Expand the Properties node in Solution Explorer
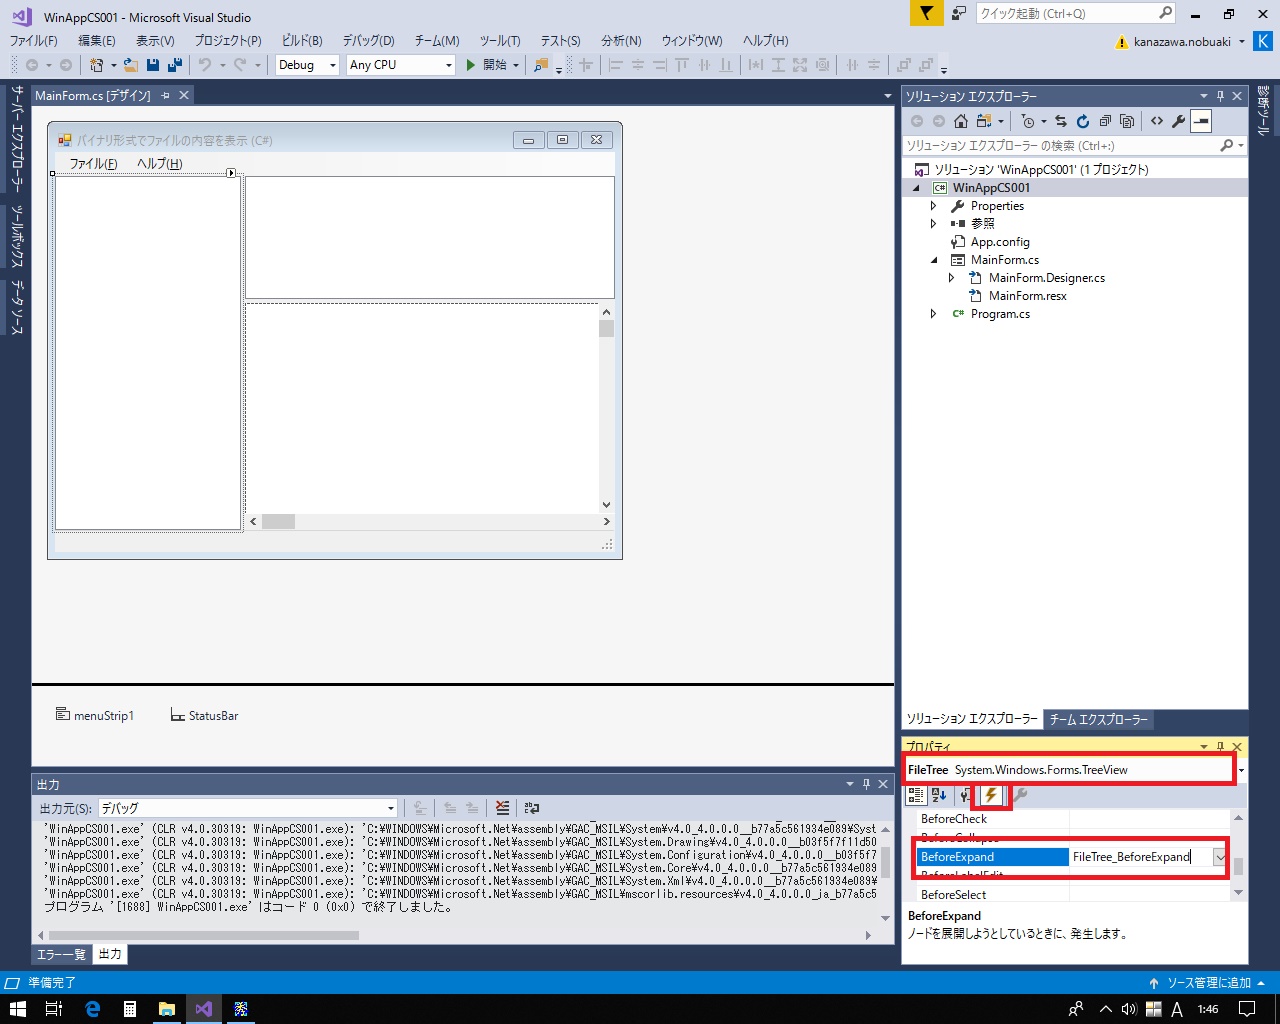Screen dimensions: 1280x1024 [x=934, y=206]
